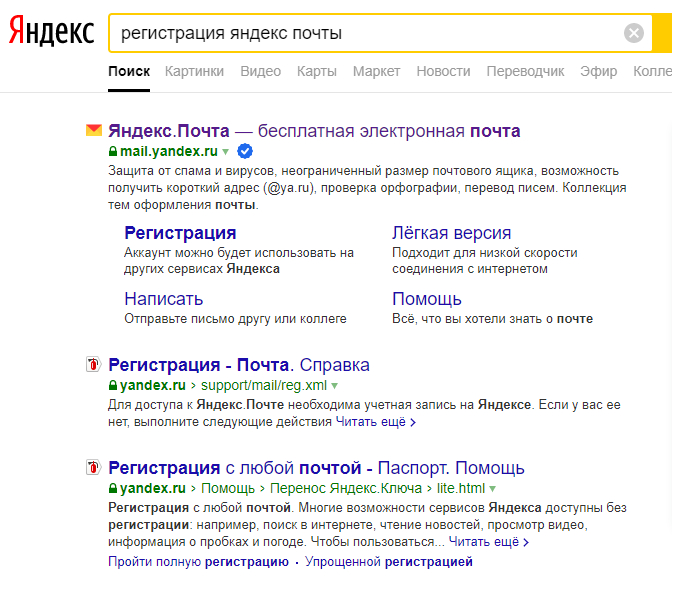This screenshot has width=675, height=591.
Task: Click the blue verified checkmark badge
Action: click(245, 151)
